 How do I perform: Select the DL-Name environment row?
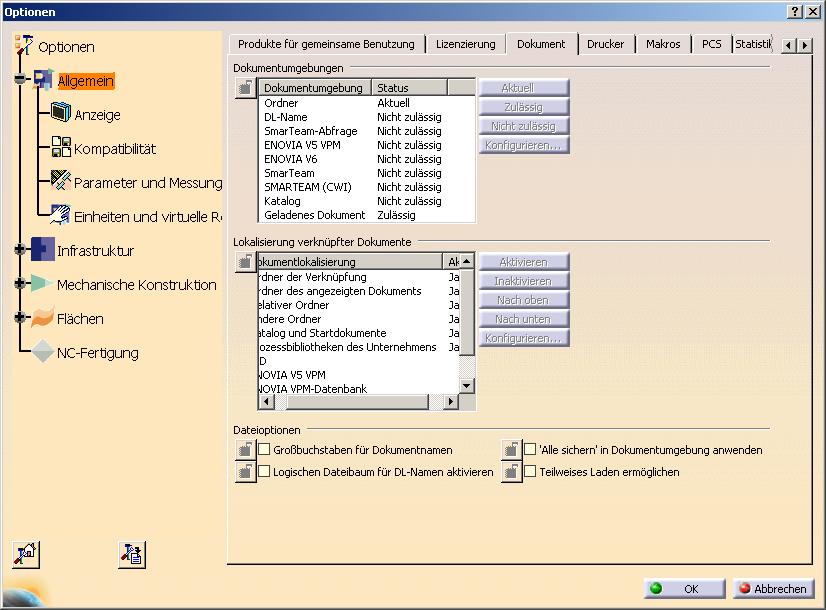pos(367,117)
